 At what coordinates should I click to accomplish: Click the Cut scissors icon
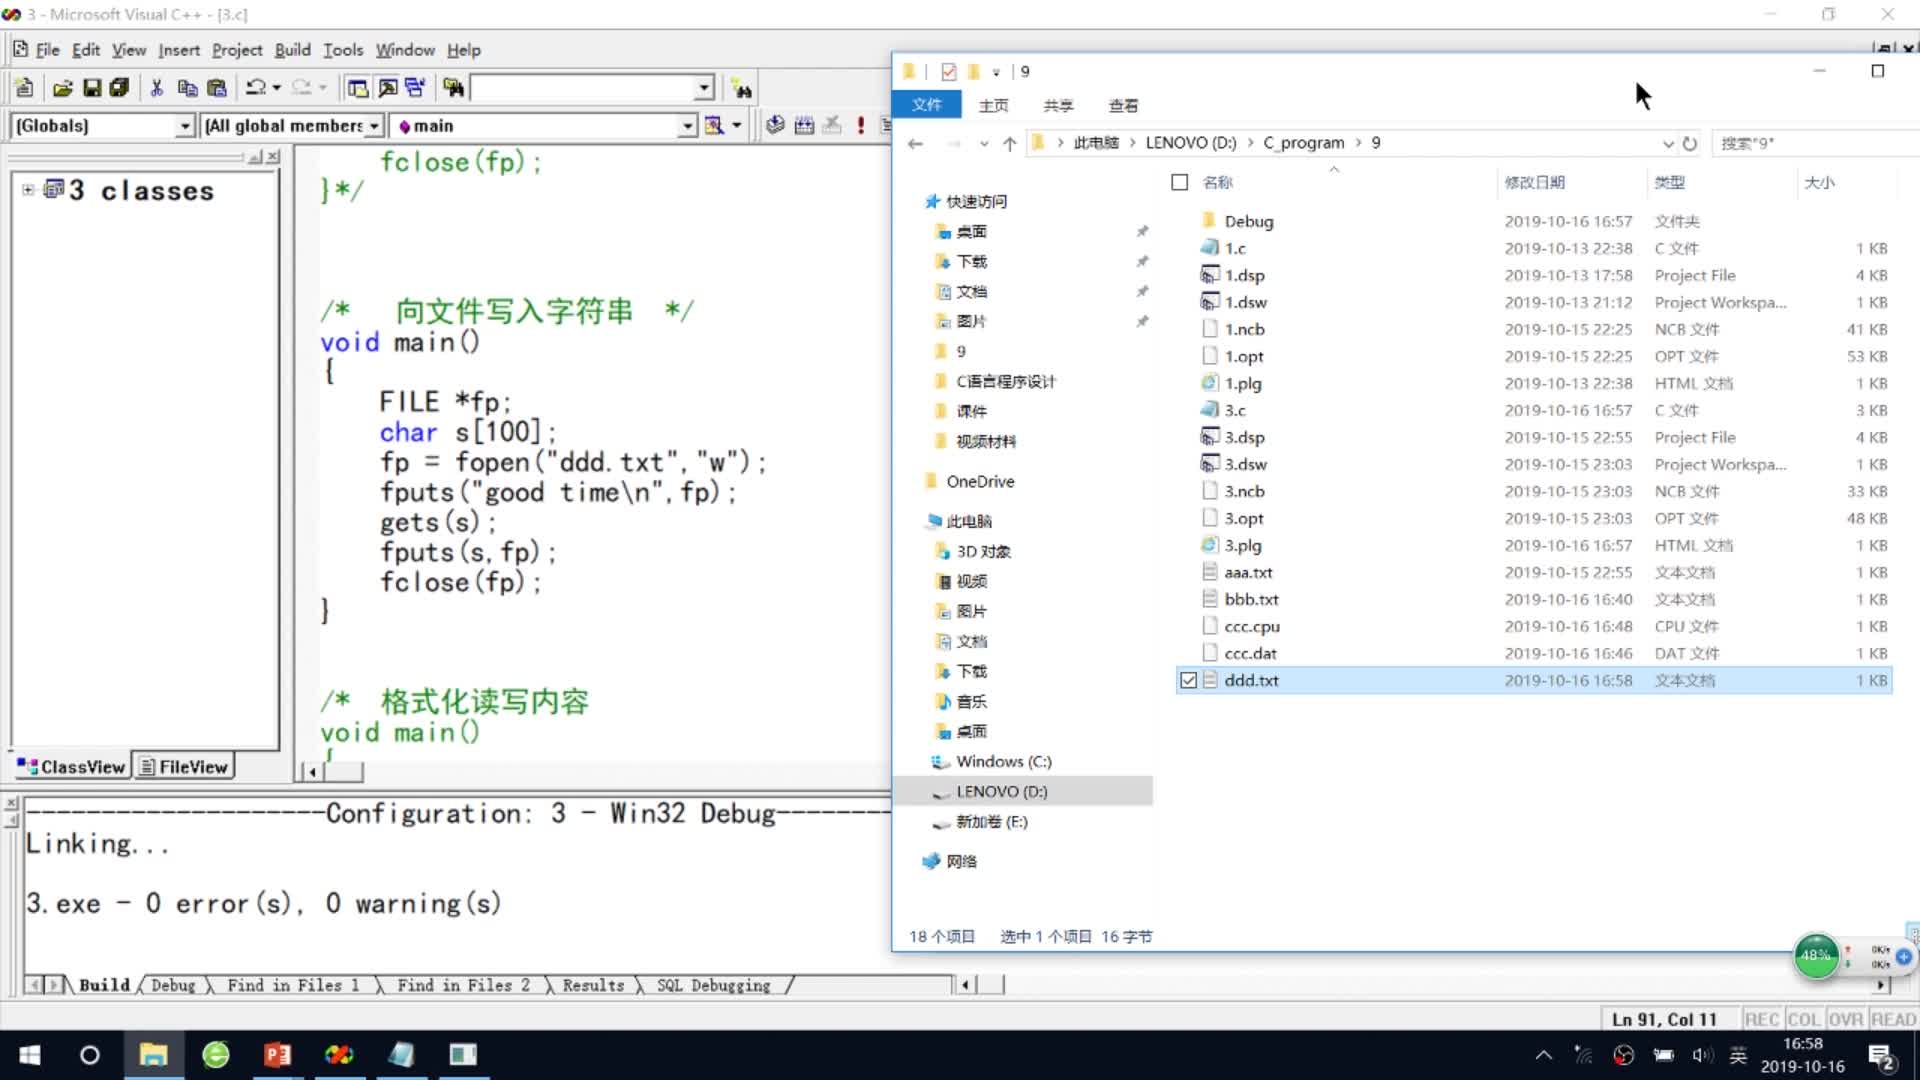tap(157, 89)
